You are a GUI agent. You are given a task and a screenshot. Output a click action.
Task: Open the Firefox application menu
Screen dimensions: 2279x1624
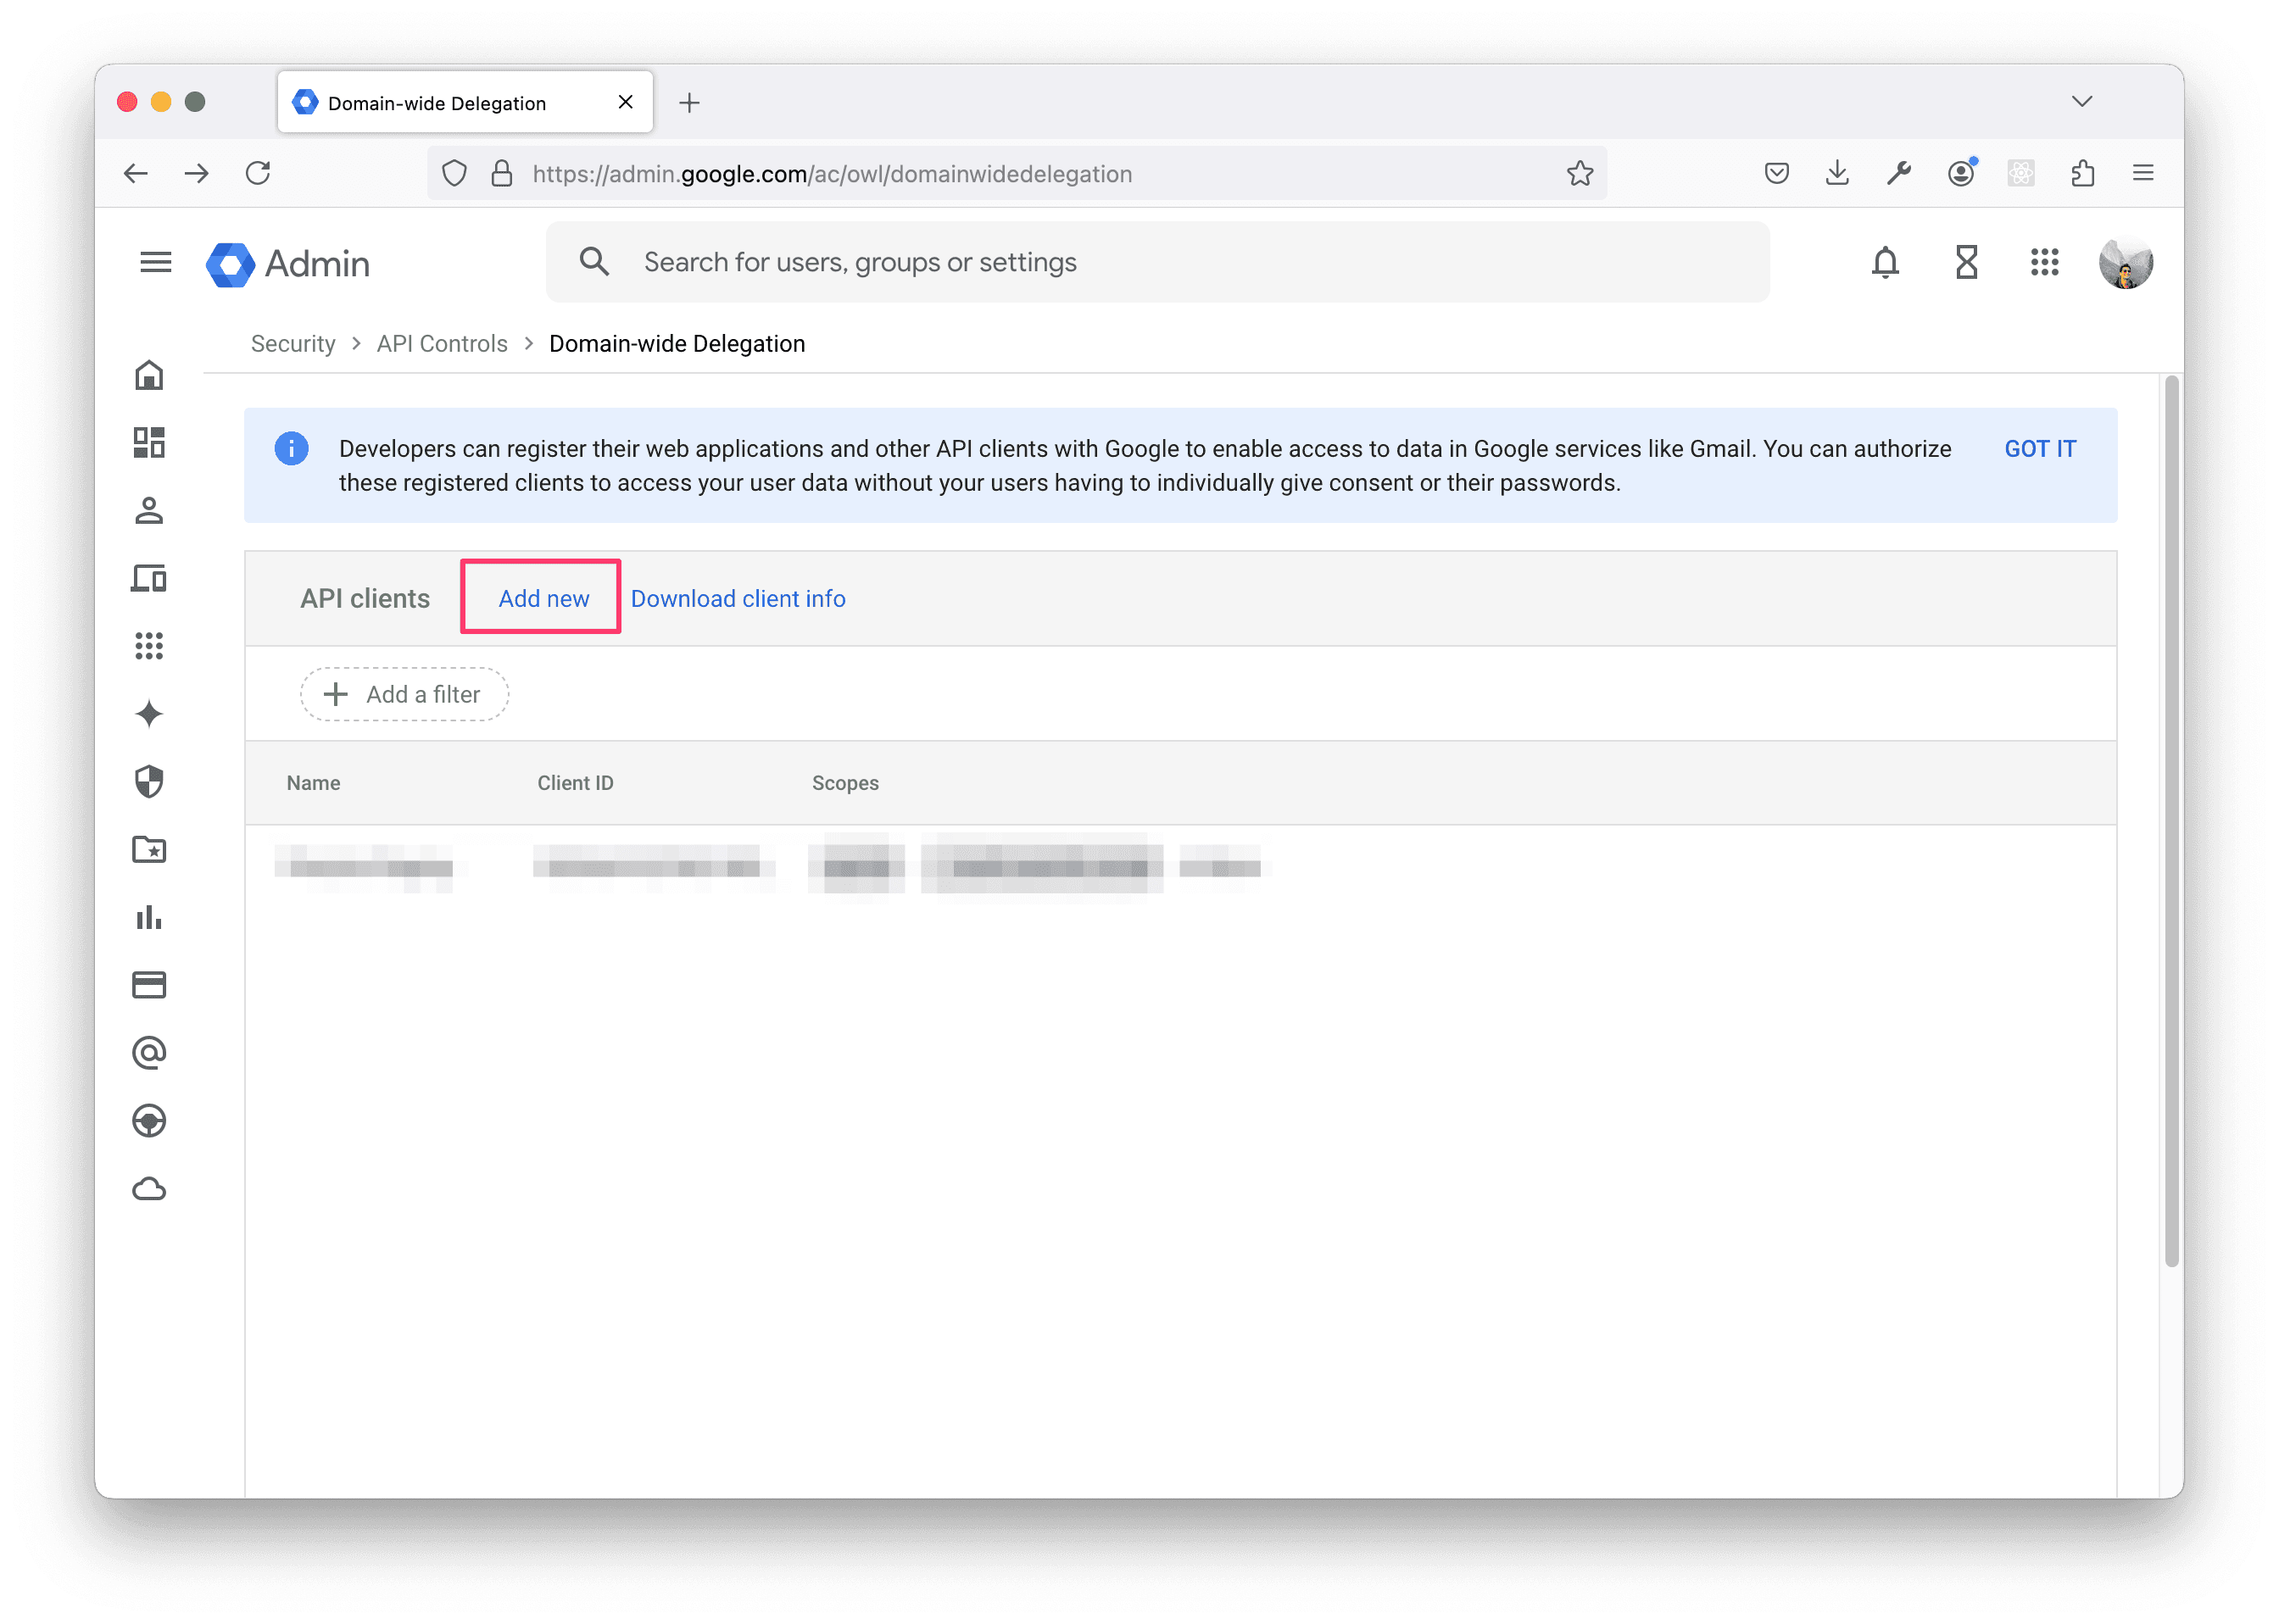[2143, 173]
